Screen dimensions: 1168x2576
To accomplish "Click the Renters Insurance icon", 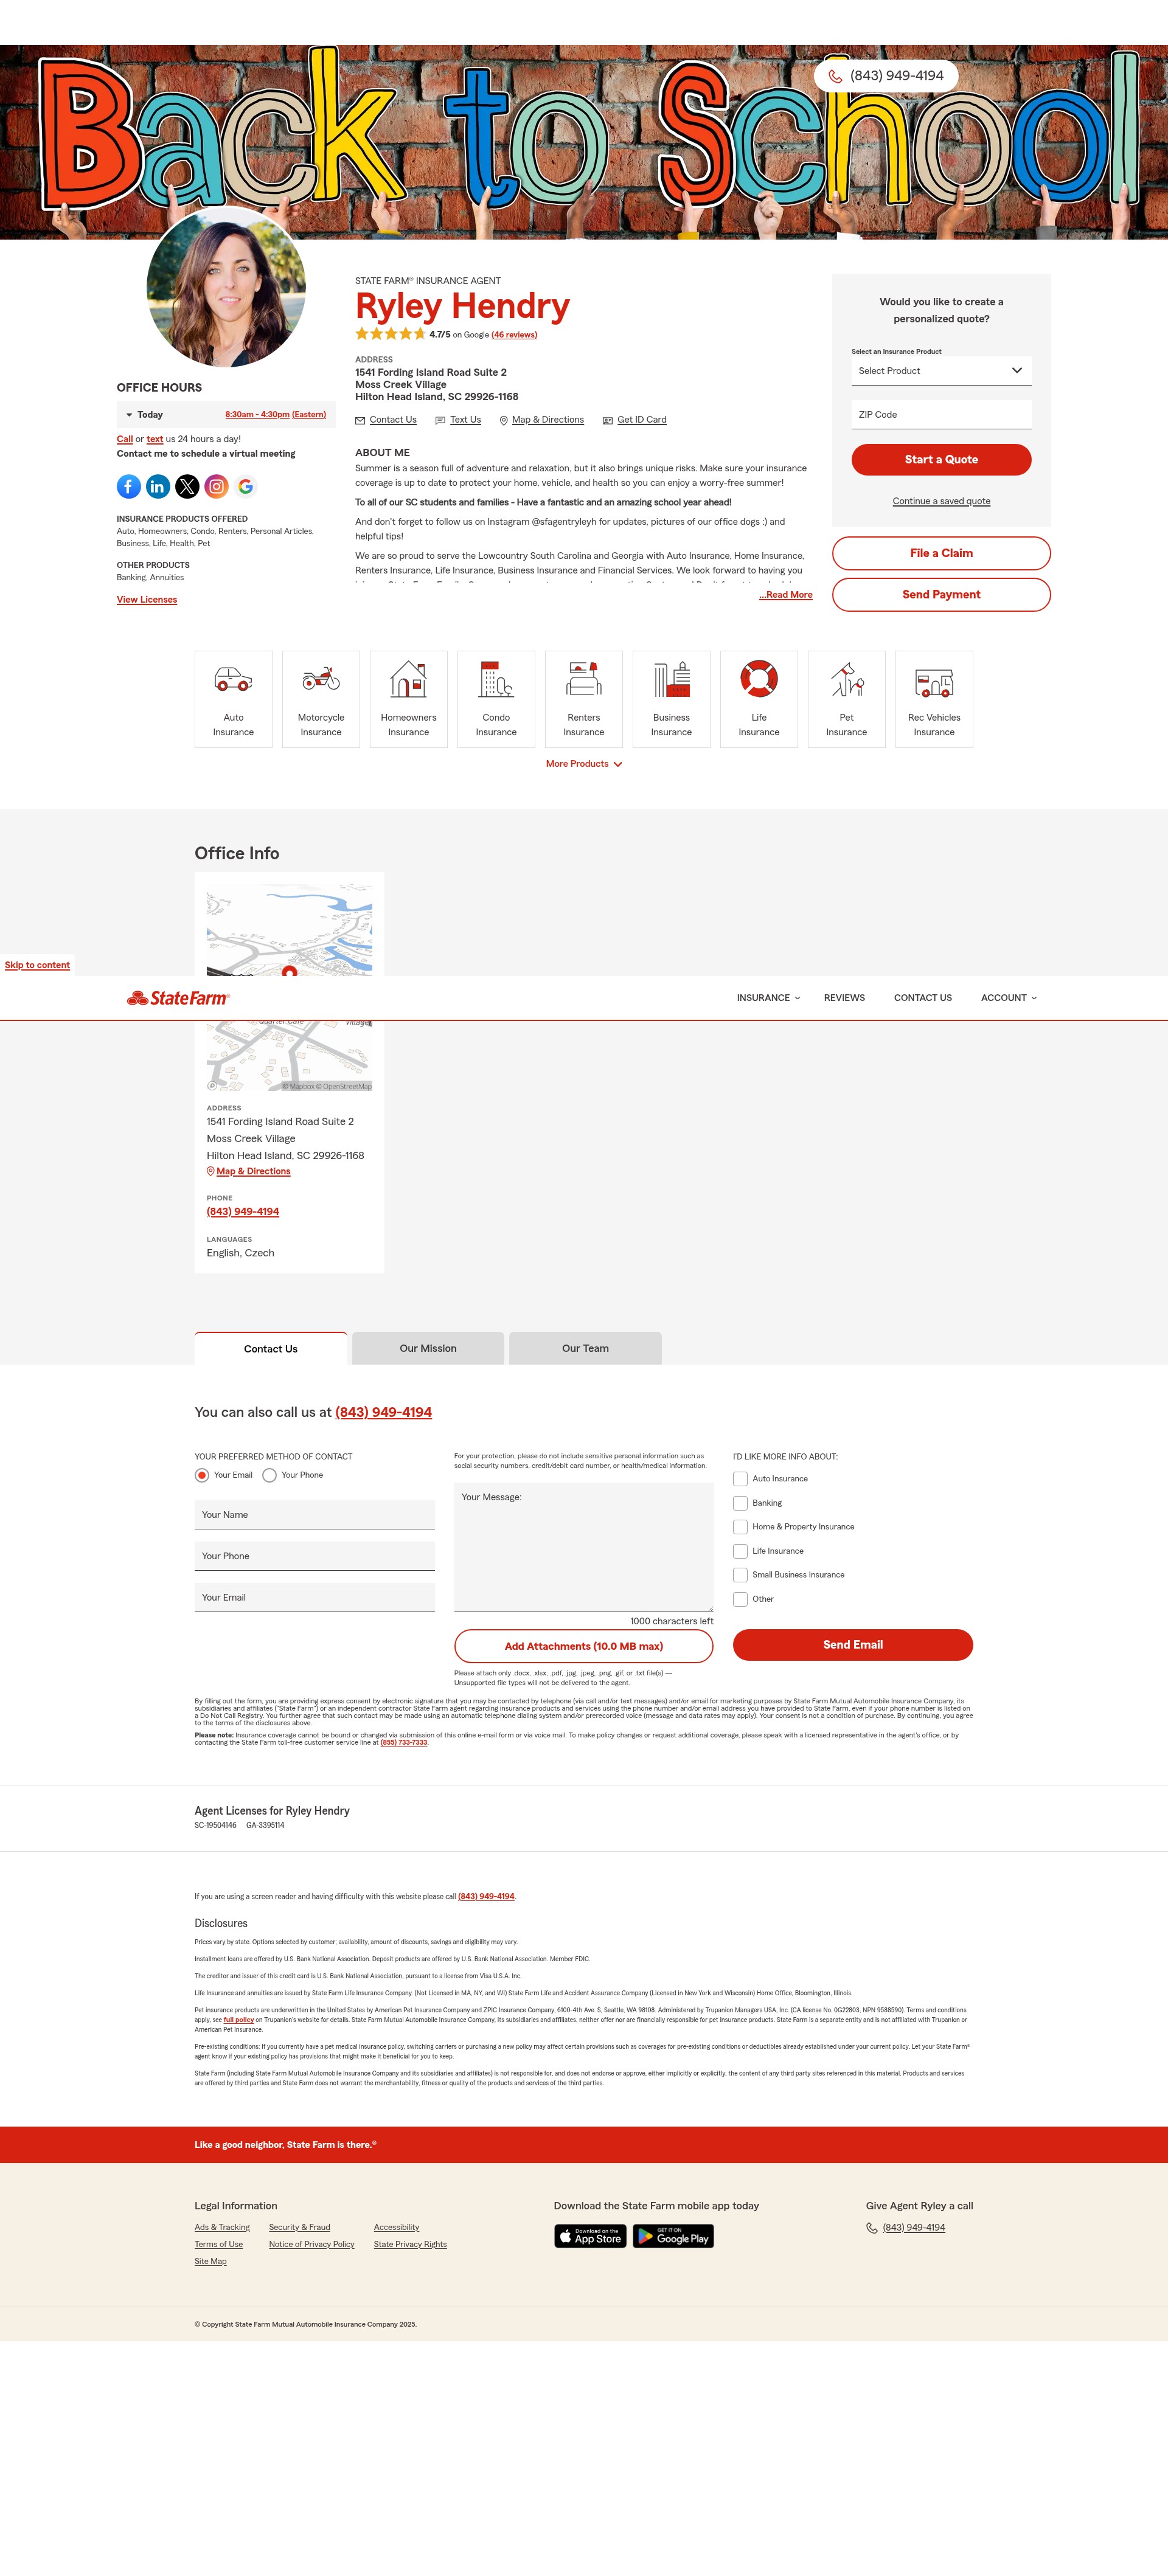I will [x=584, y=679].
